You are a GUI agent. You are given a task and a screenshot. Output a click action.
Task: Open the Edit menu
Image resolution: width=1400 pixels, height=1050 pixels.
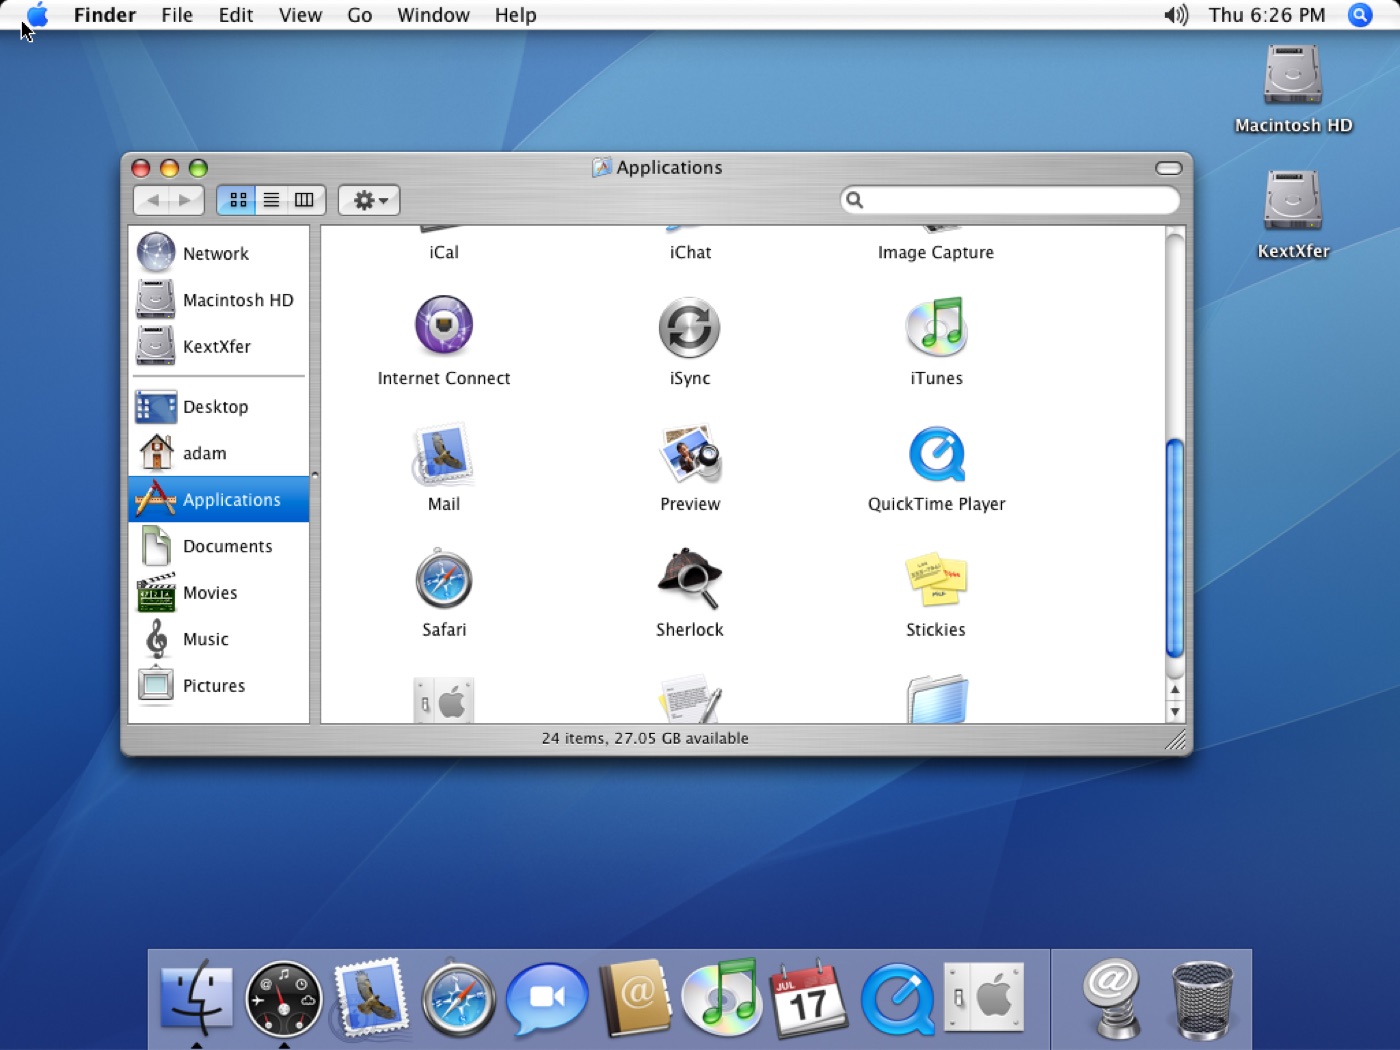click(236, 15)
